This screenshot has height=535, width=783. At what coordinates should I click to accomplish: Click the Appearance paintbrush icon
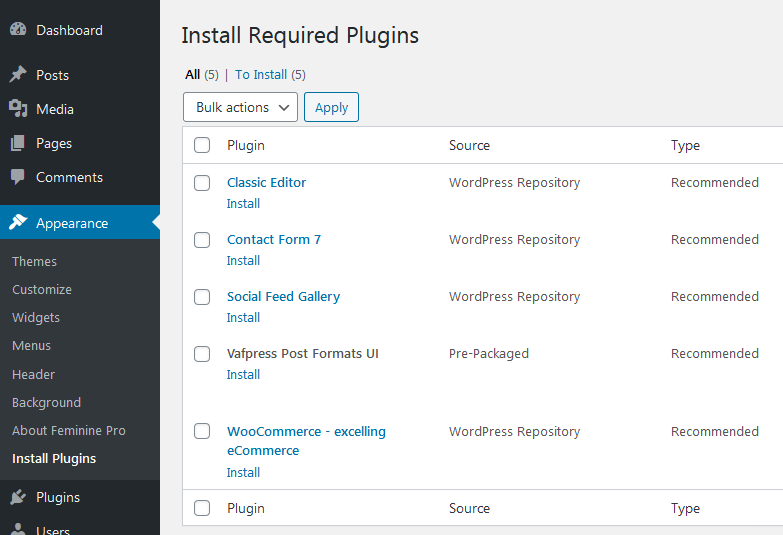coord(18,222)
